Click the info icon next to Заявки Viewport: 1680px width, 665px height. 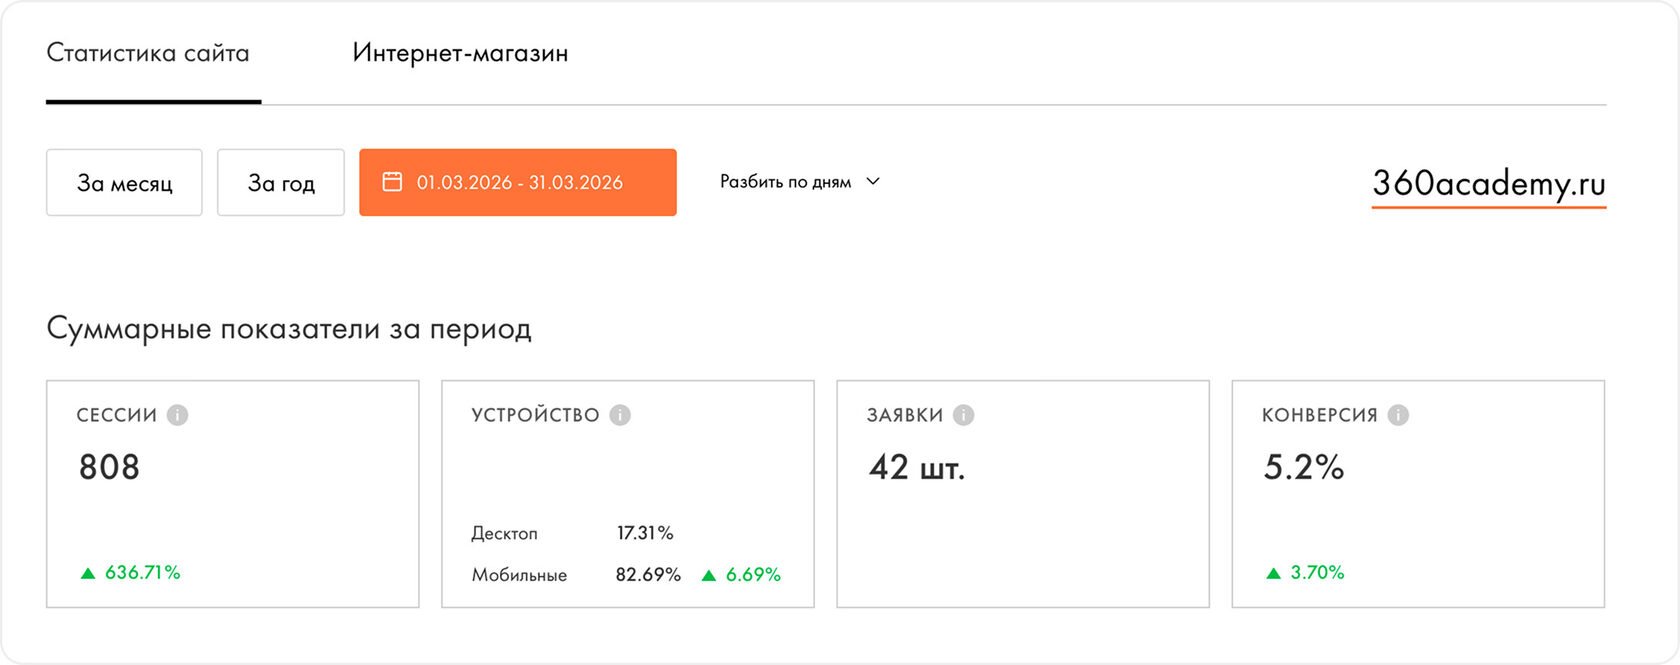pos(963,415)
